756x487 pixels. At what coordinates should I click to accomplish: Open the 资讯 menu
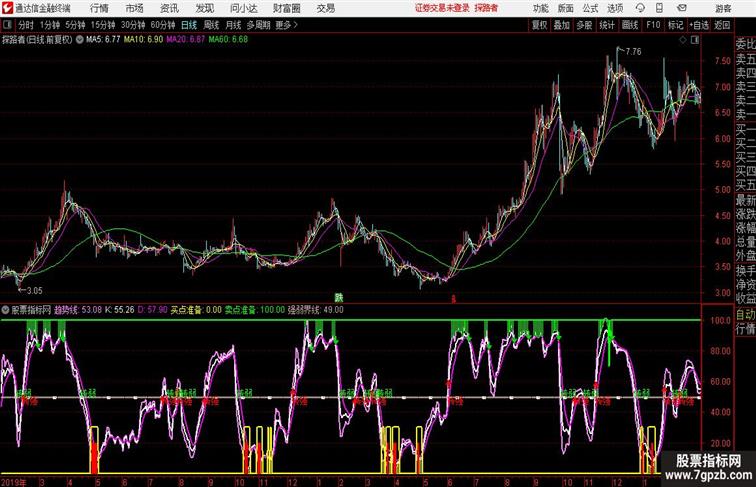(169, 8)
